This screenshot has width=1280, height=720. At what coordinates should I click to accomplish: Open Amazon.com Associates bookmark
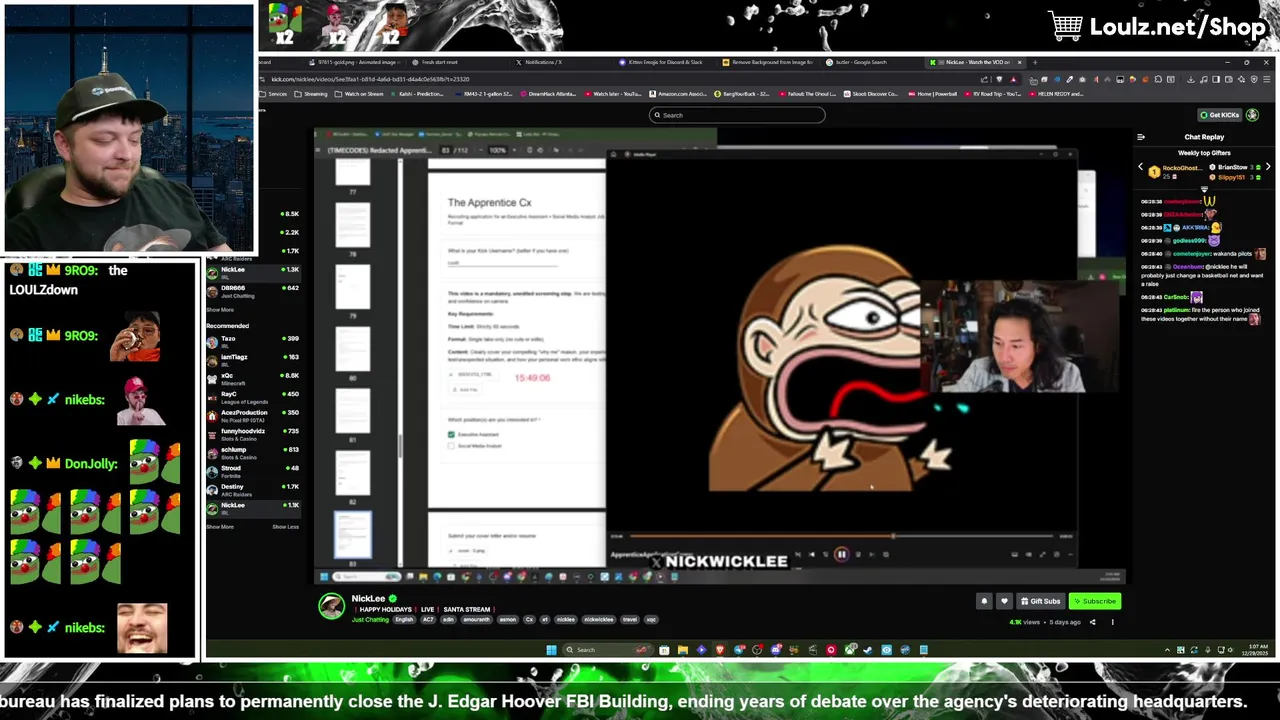click(x=677, y=94)
